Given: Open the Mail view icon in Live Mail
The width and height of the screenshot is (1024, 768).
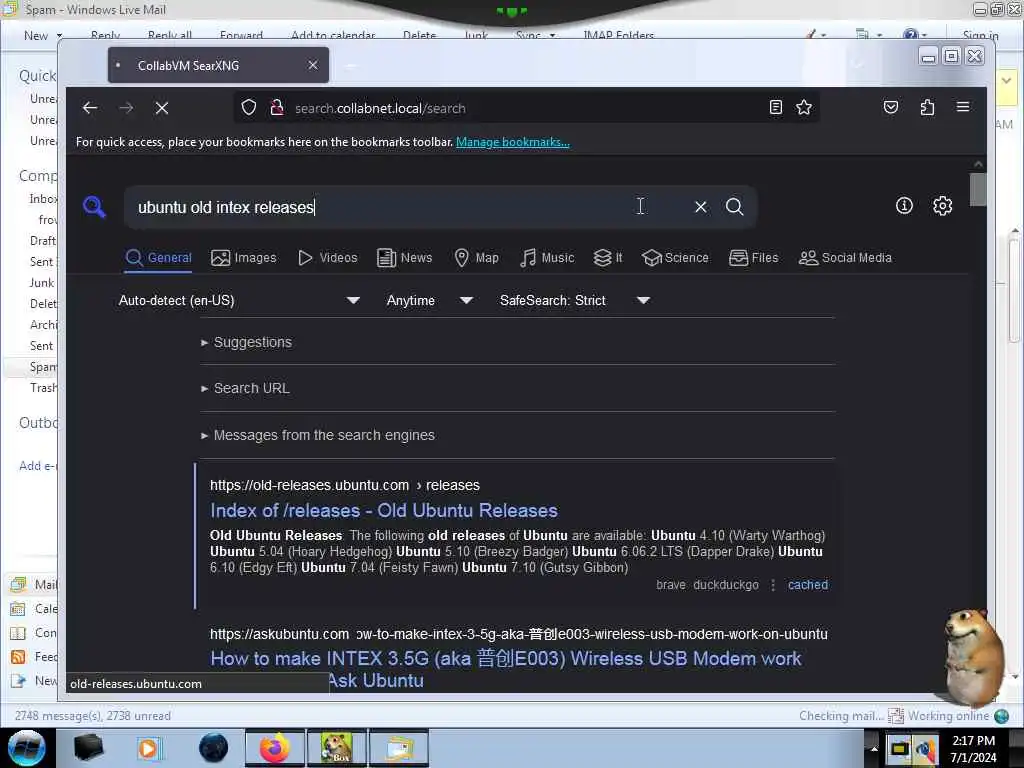Looking at the screenshot, I should (x=18, y=584).
